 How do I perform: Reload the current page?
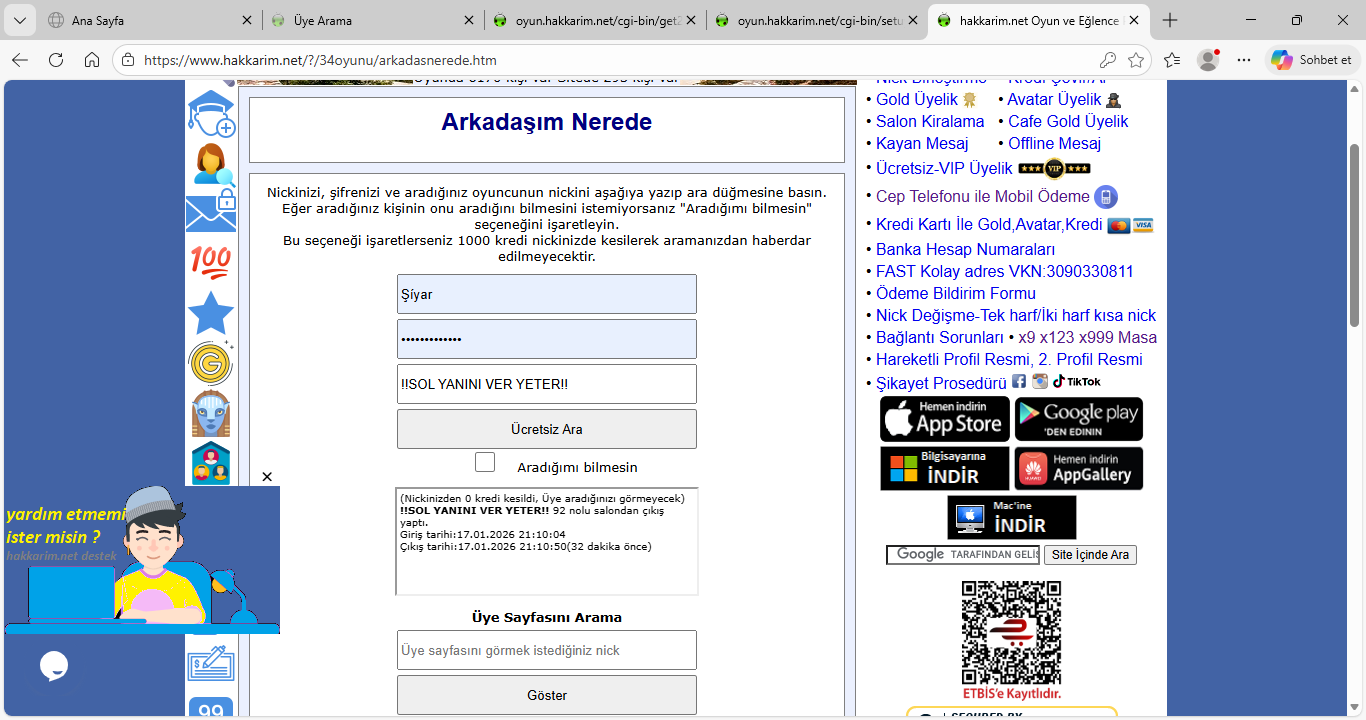click(x=56, y=60)
